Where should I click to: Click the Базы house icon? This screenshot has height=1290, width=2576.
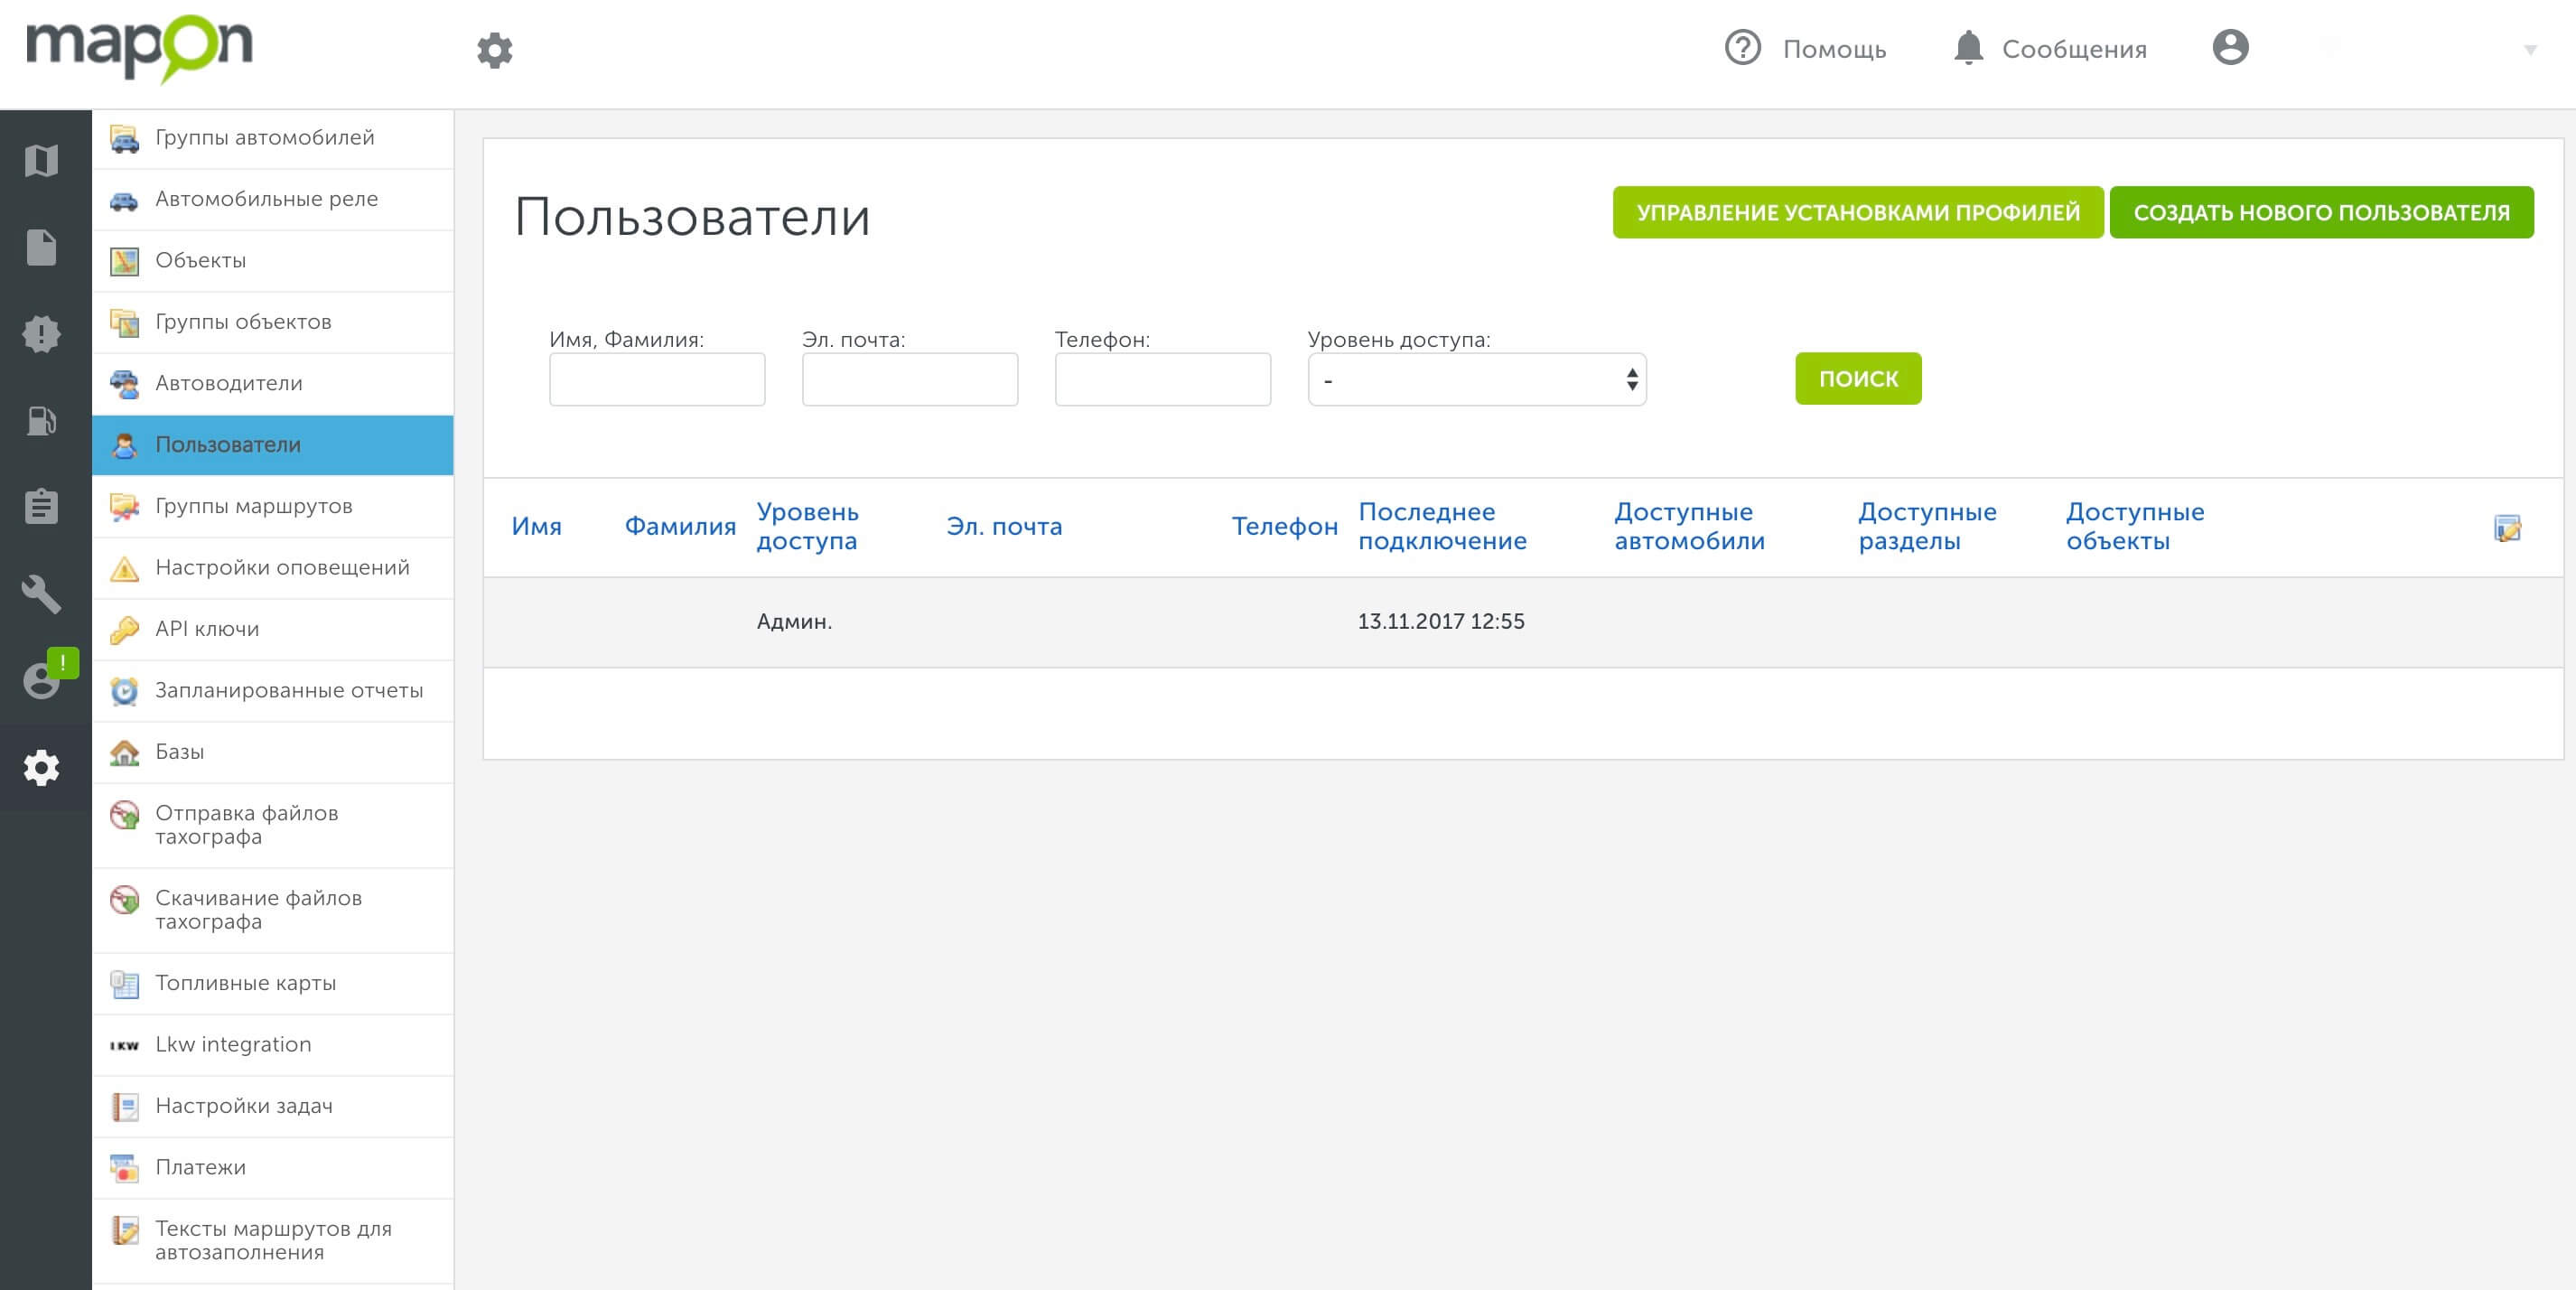coord(124,752)
